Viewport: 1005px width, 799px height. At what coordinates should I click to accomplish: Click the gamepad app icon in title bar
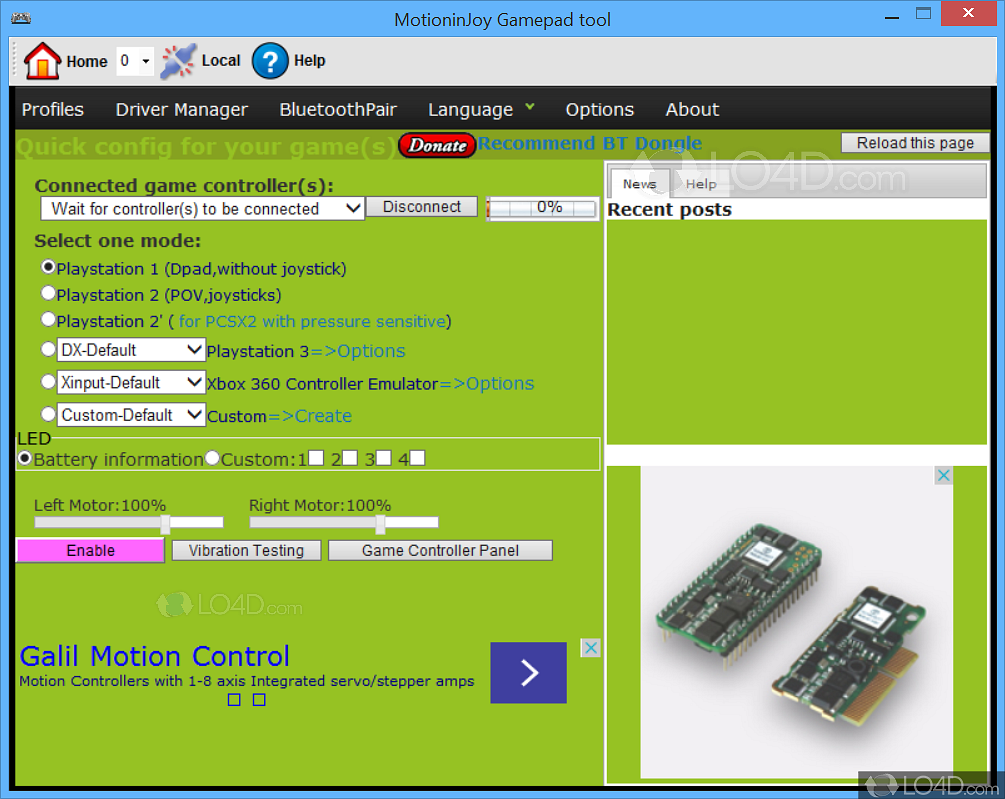tap(21, 18)
